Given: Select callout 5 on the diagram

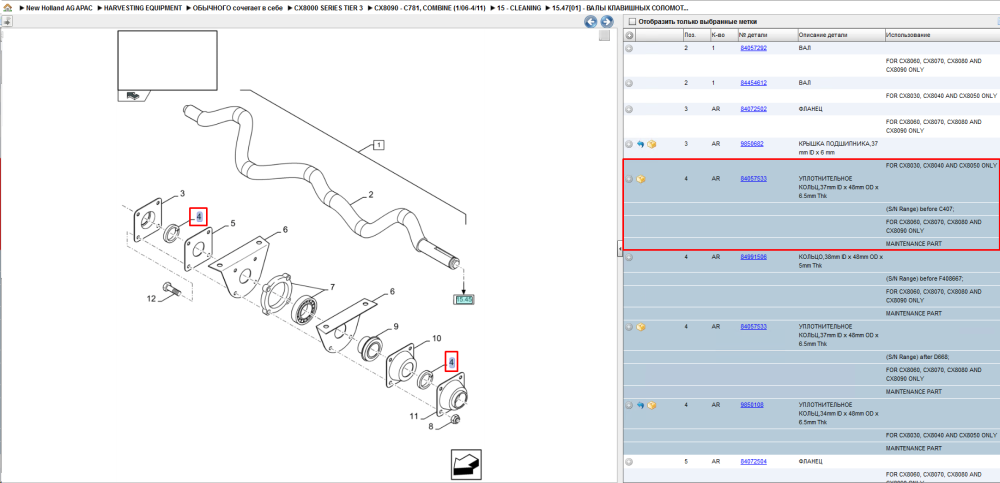Looking at the screenshot, I should [x=233, y=223].
